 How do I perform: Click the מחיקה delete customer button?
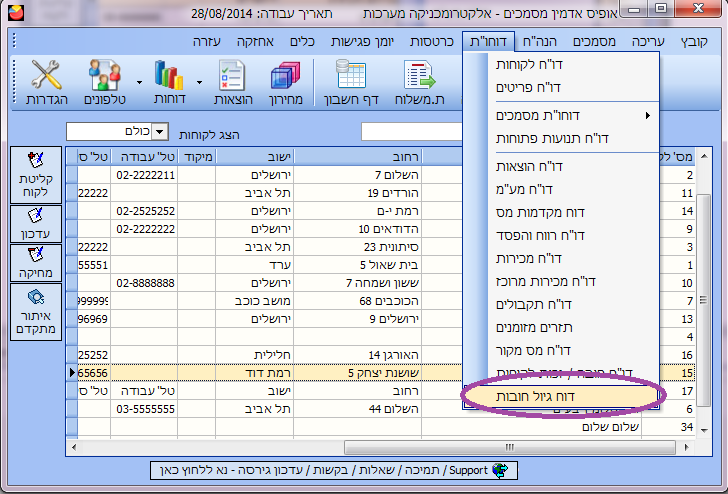click(x=36, y=263)
